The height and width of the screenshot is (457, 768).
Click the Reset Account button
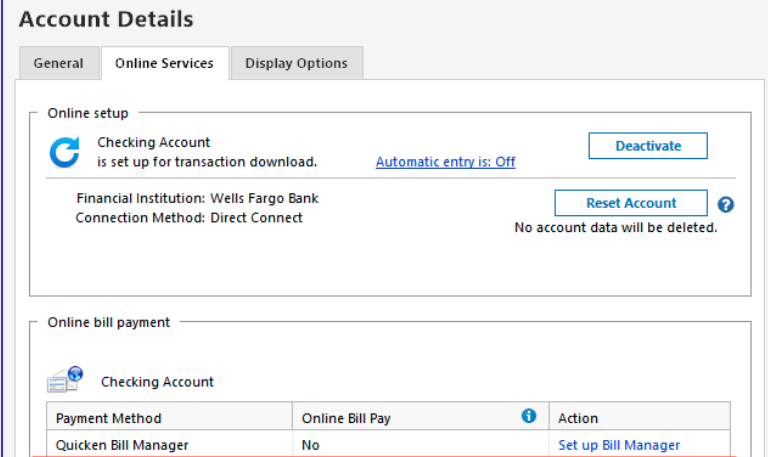click(631, 203)
